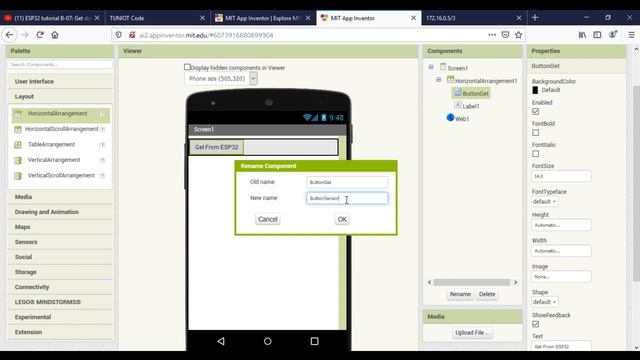The image size is (640, 360).
Task: Click the HorizontalScrollArrangement palette icon
Action: pos(18,129)
